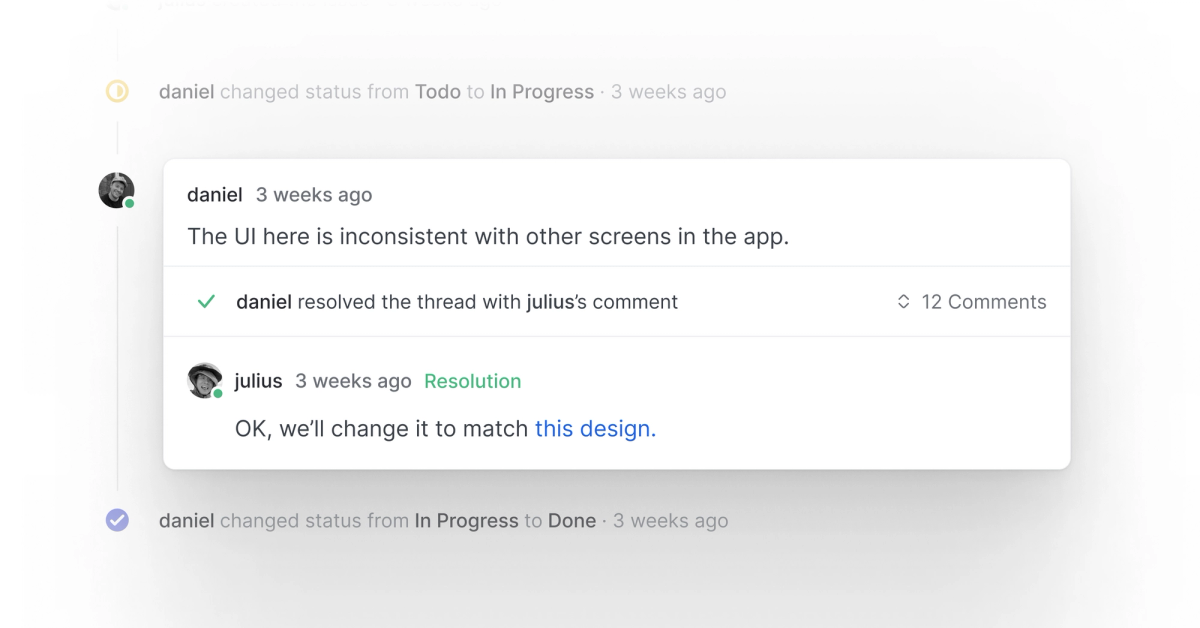1200x628 pixels.
Task: Click the julius reply's "3 weeks ago" timestamp
Action: (353, 381)
